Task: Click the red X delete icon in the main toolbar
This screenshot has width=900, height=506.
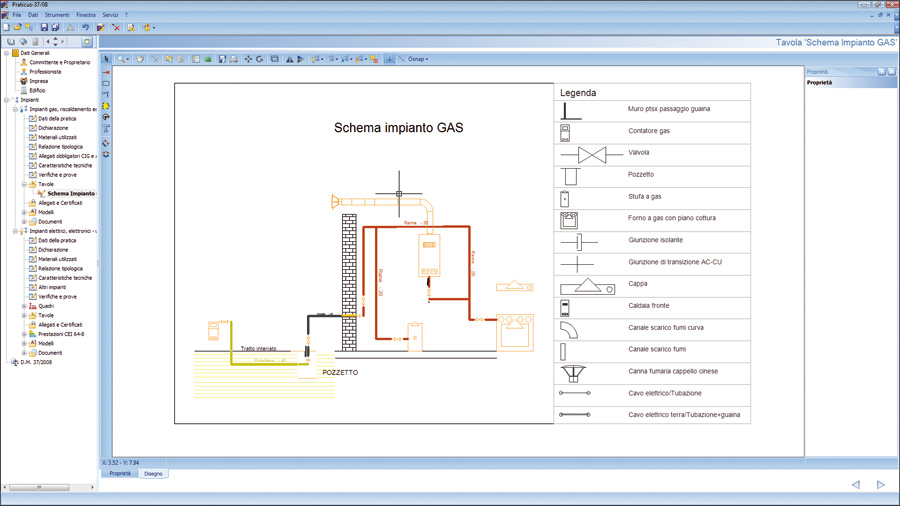Action: click(116, 27)
